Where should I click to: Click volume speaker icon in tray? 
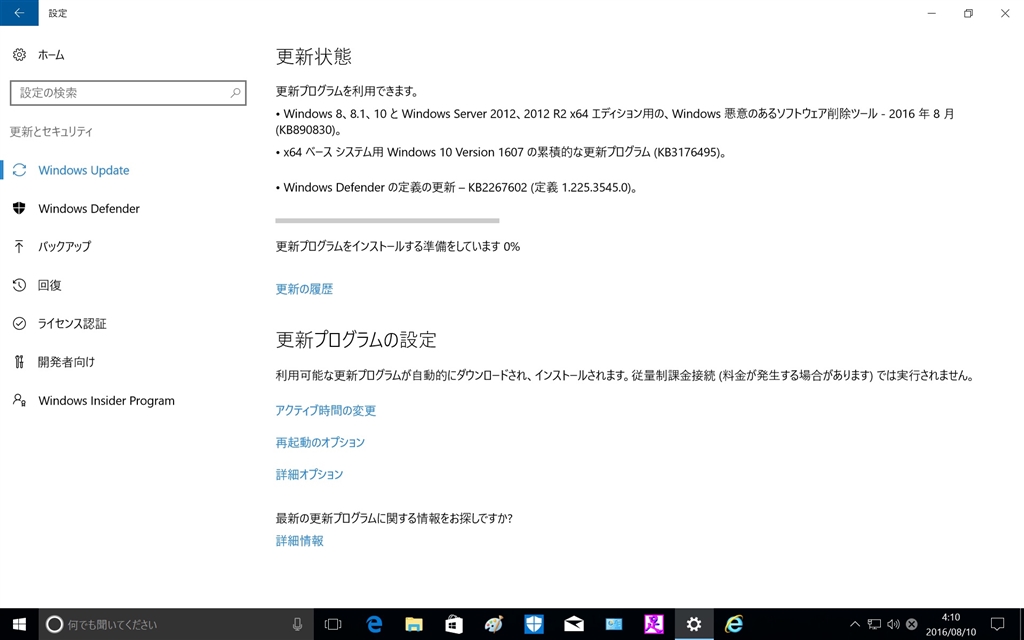(x=893, y=624)
